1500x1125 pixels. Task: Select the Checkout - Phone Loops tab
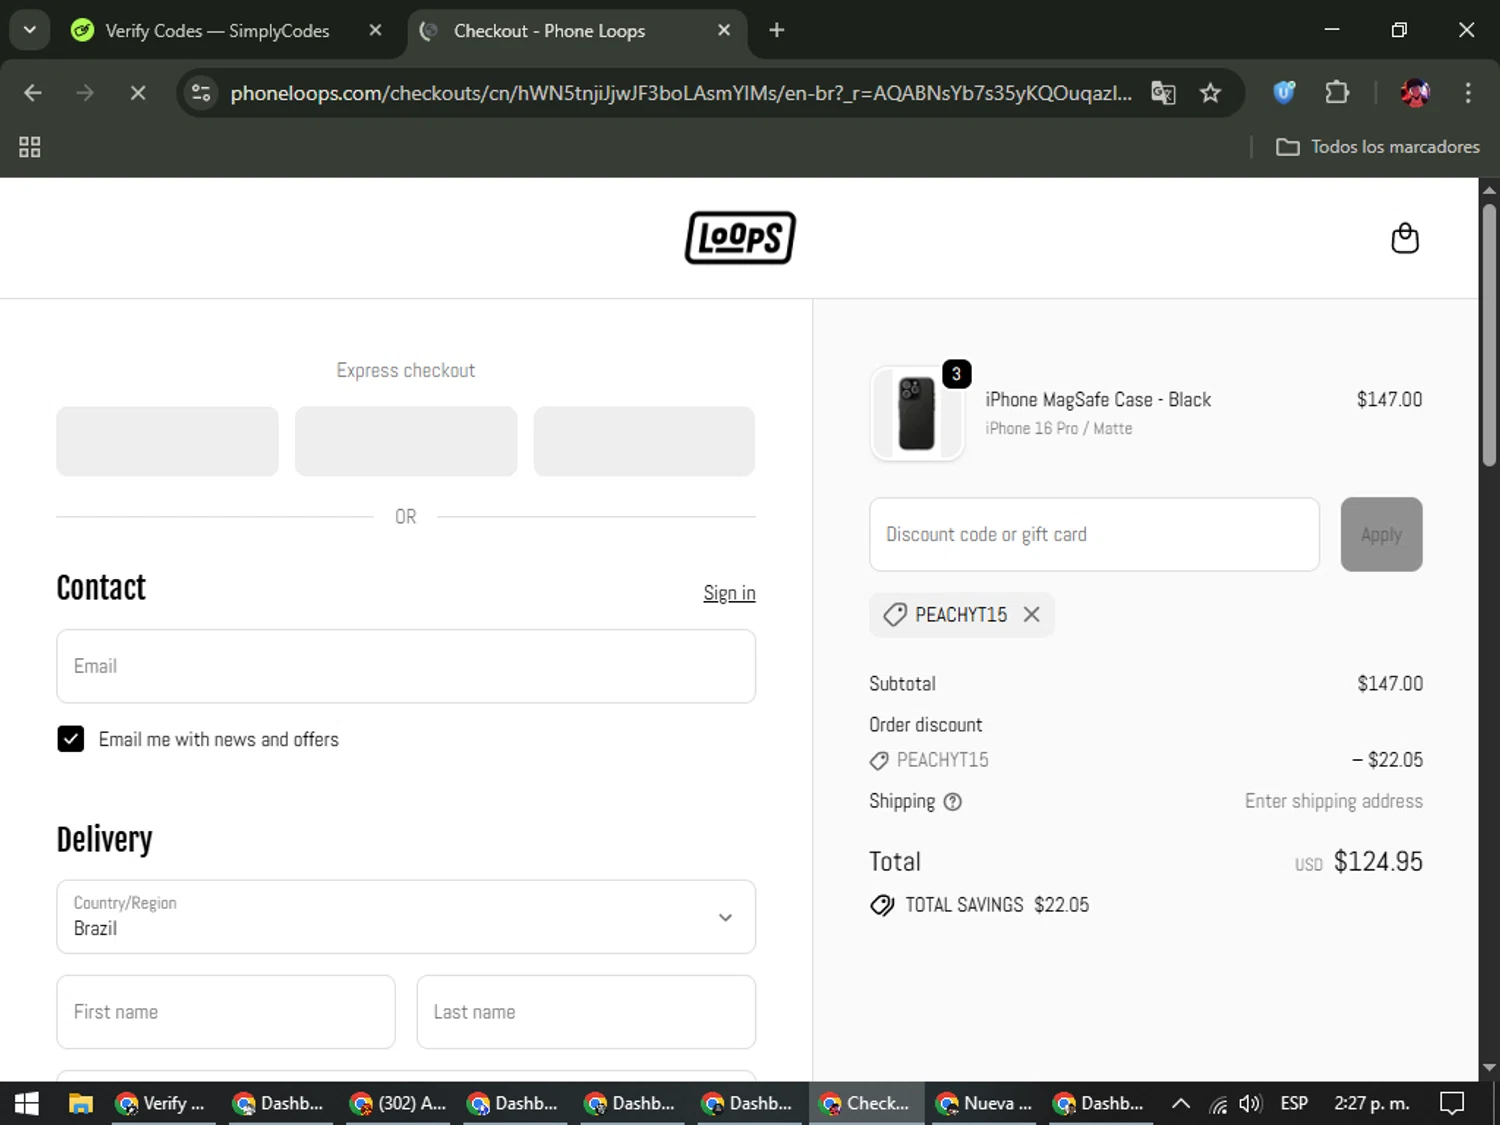tap(577, 30)
